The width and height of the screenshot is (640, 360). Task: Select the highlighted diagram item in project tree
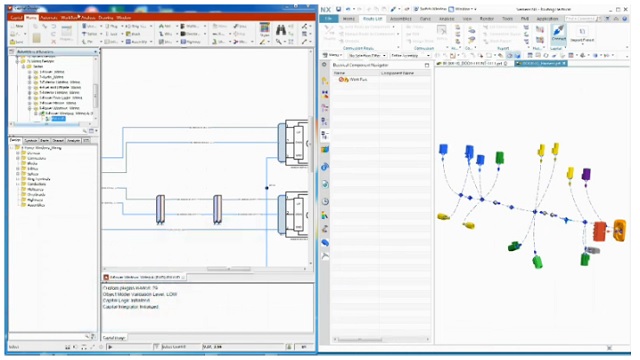coord(58,119)
